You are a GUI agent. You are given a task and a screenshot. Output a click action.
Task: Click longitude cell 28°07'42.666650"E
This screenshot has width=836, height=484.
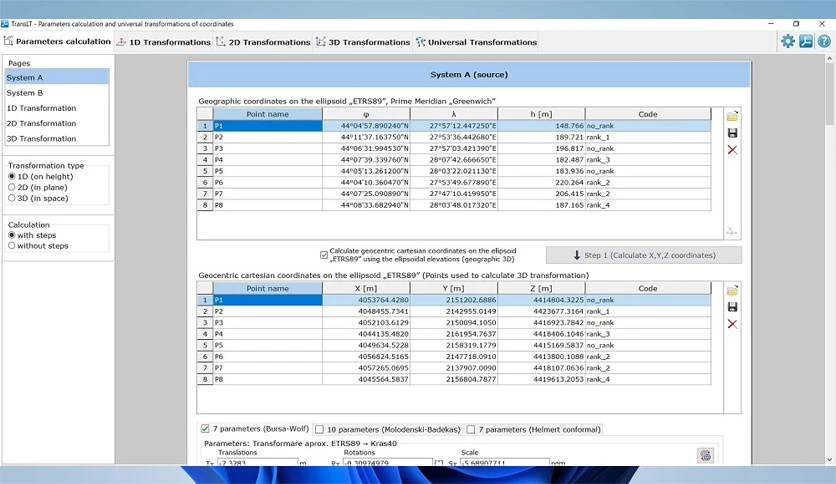pyautogui.click(x=454, y=160)
